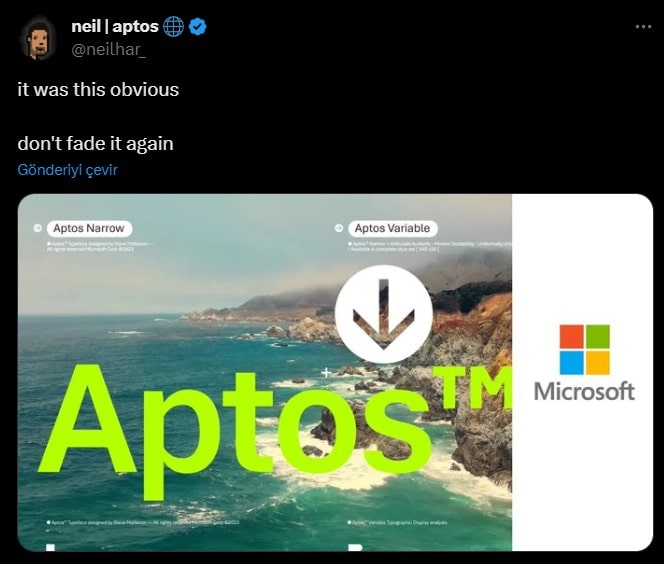Click the blue verified checkmark badge
Screen dimensions: 664x564
click(197, 27)
